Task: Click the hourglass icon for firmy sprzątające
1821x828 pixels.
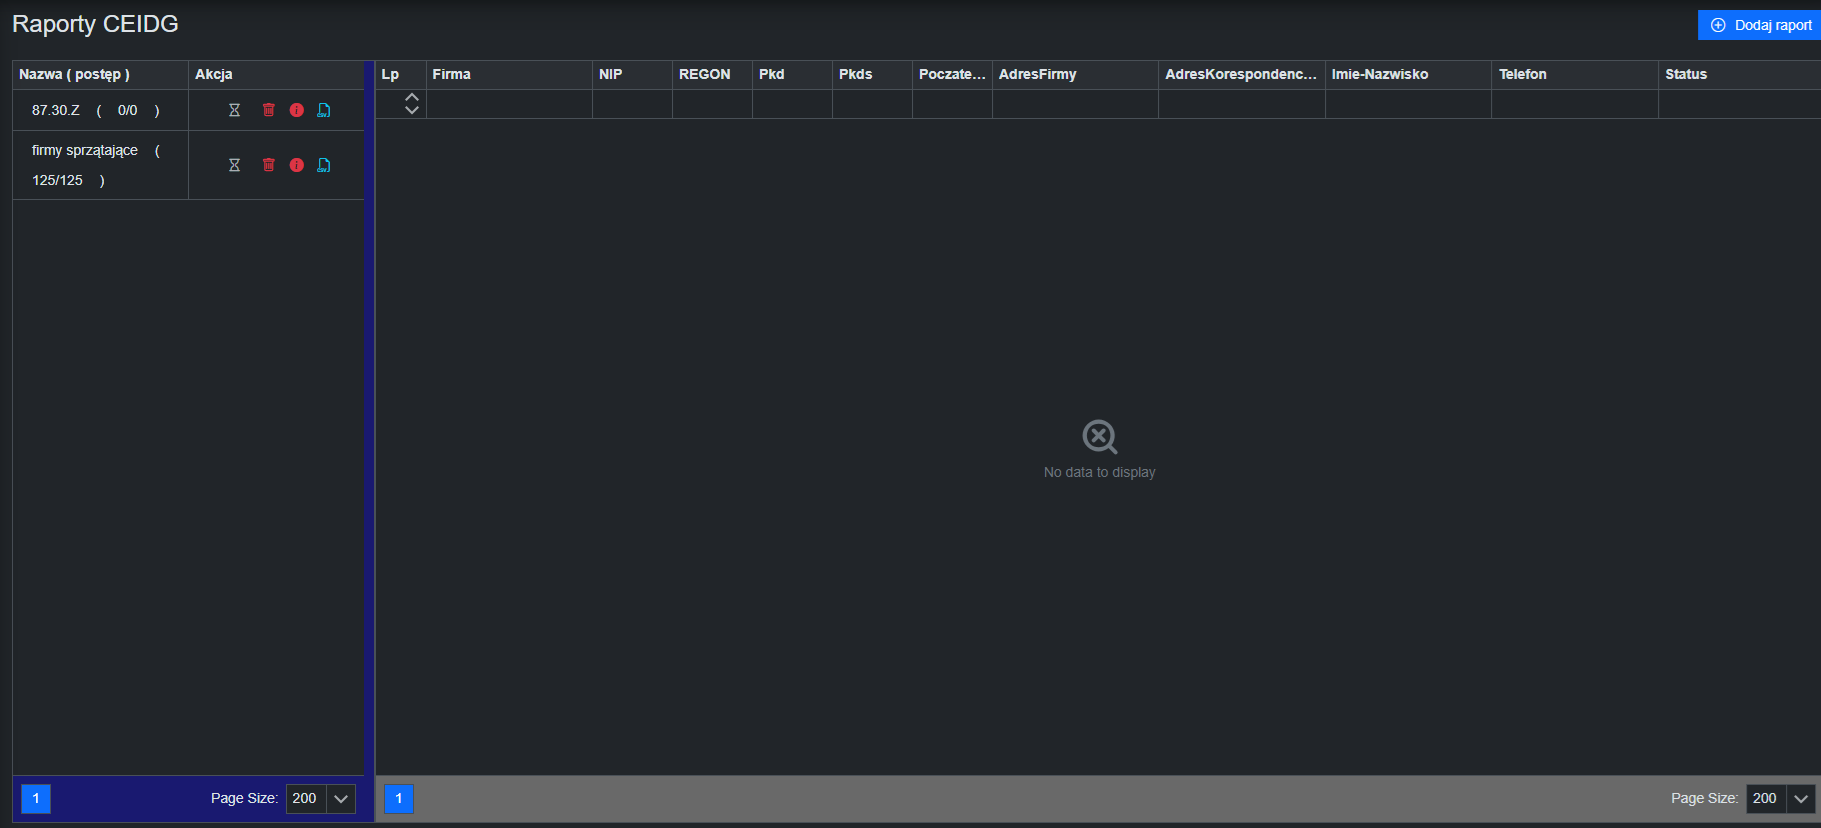Action: click(234, 165)
